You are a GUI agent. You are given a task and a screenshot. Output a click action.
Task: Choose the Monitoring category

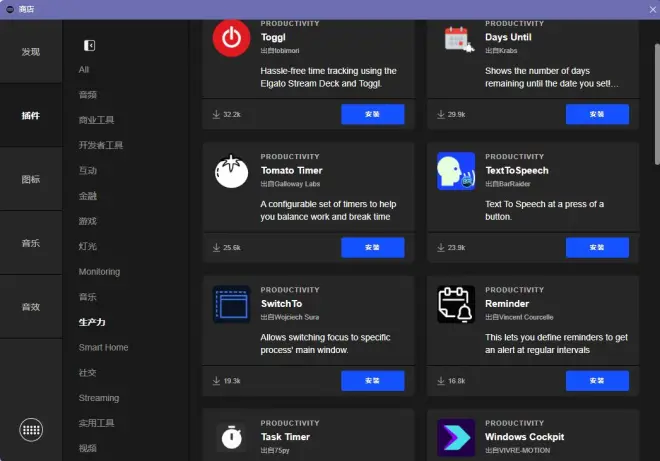[x=99, y=272]
